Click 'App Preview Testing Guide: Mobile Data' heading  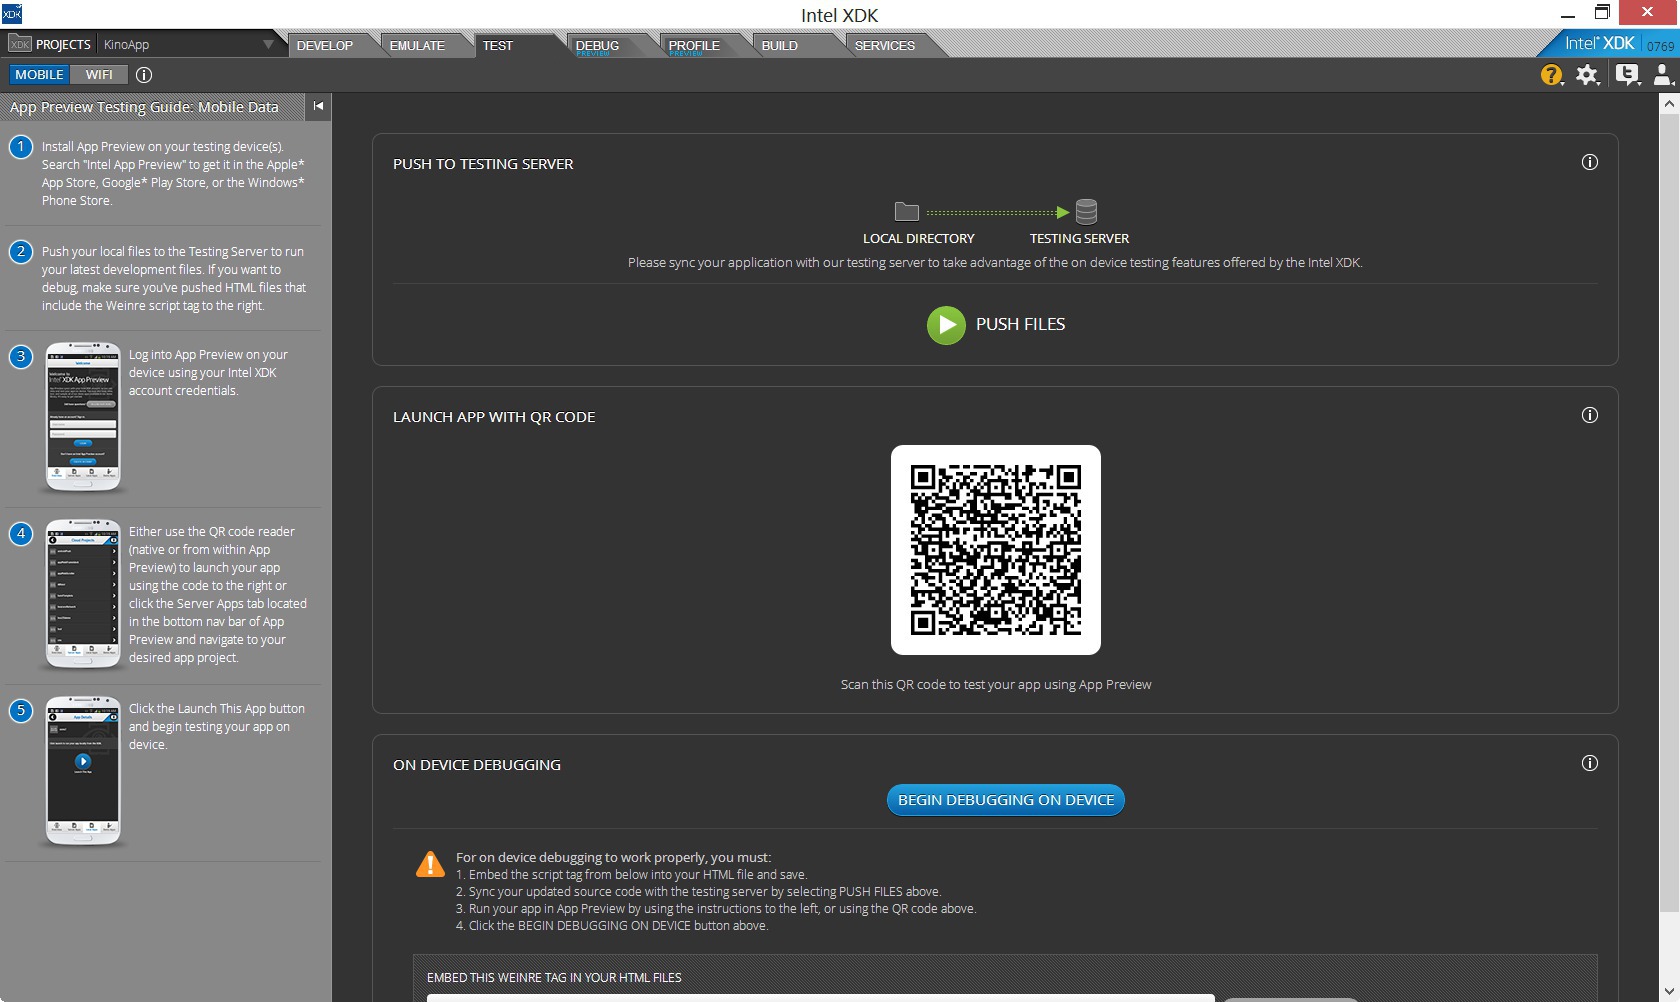click(x=144, y=107)
